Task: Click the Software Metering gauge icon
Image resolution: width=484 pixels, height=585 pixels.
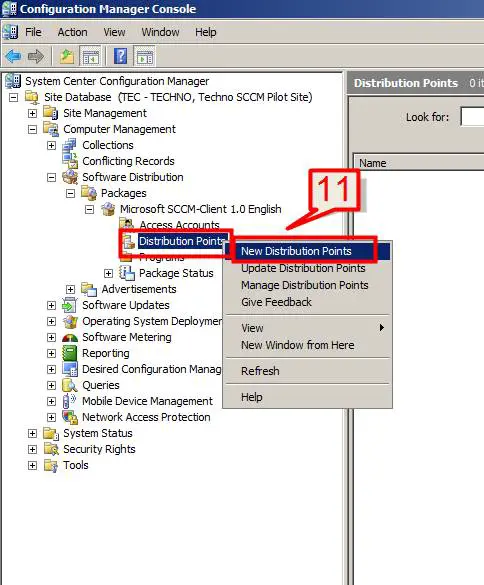Action: tap(70, 337)
